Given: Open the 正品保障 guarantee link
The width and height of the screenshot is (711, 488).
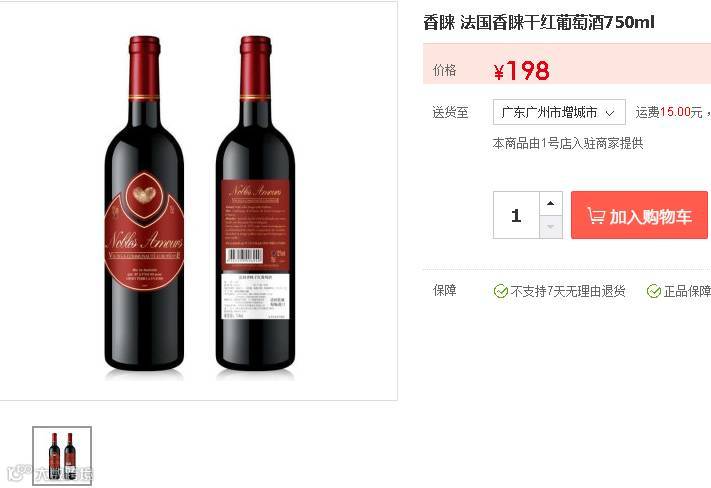Looking at the screenshot, I should [x=687, y=291].
